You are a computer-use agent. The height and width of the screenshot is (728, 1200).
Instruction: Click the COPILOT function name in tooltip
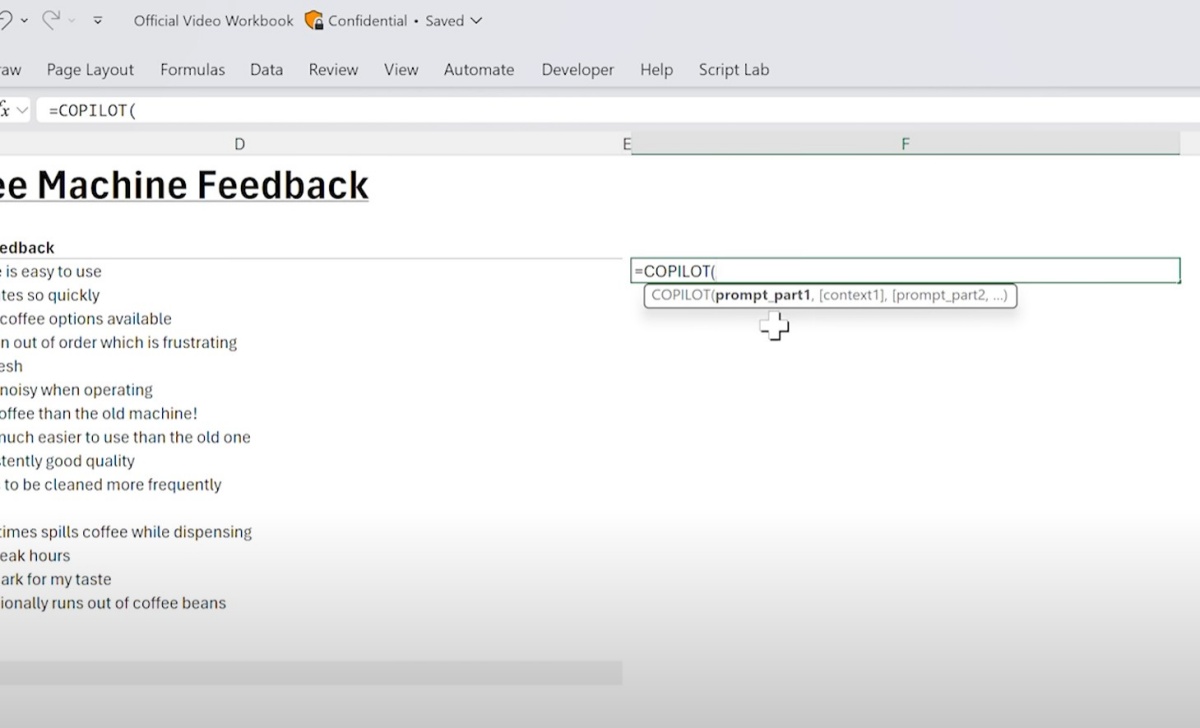point(680,295)
